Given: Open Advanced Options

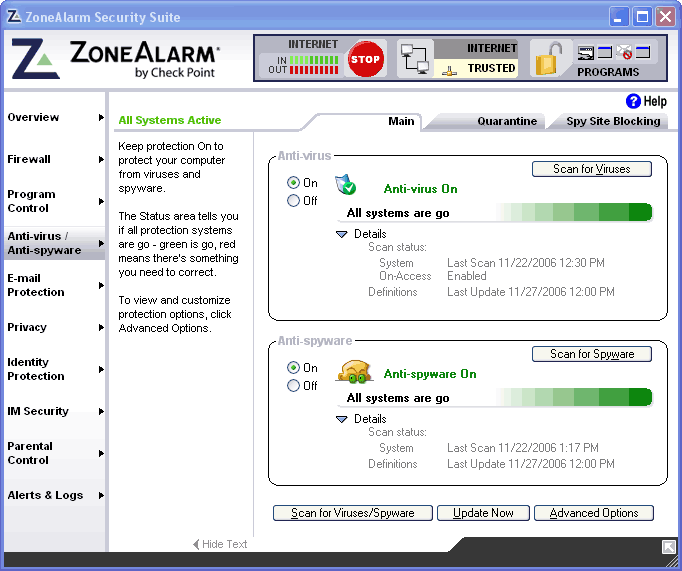Looking at the screenshot, I should pyautogui.click(x=594, y=513).
